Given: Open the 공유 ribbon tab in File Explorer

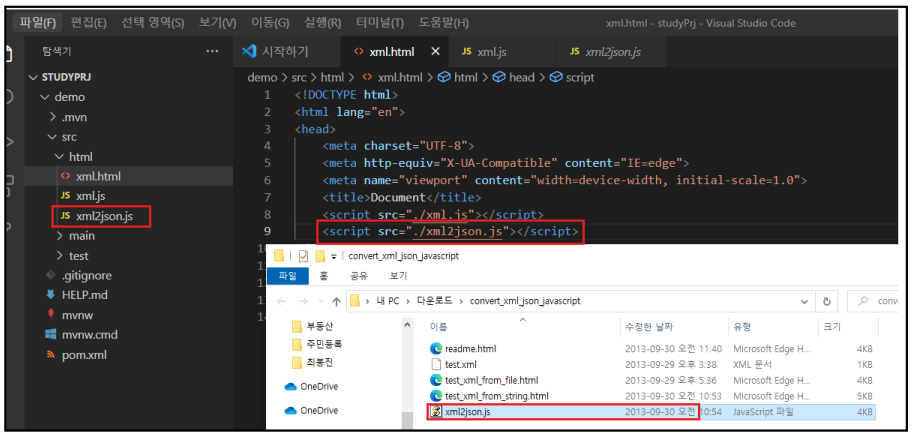Looking at the screenshot, I should point(359,275).
